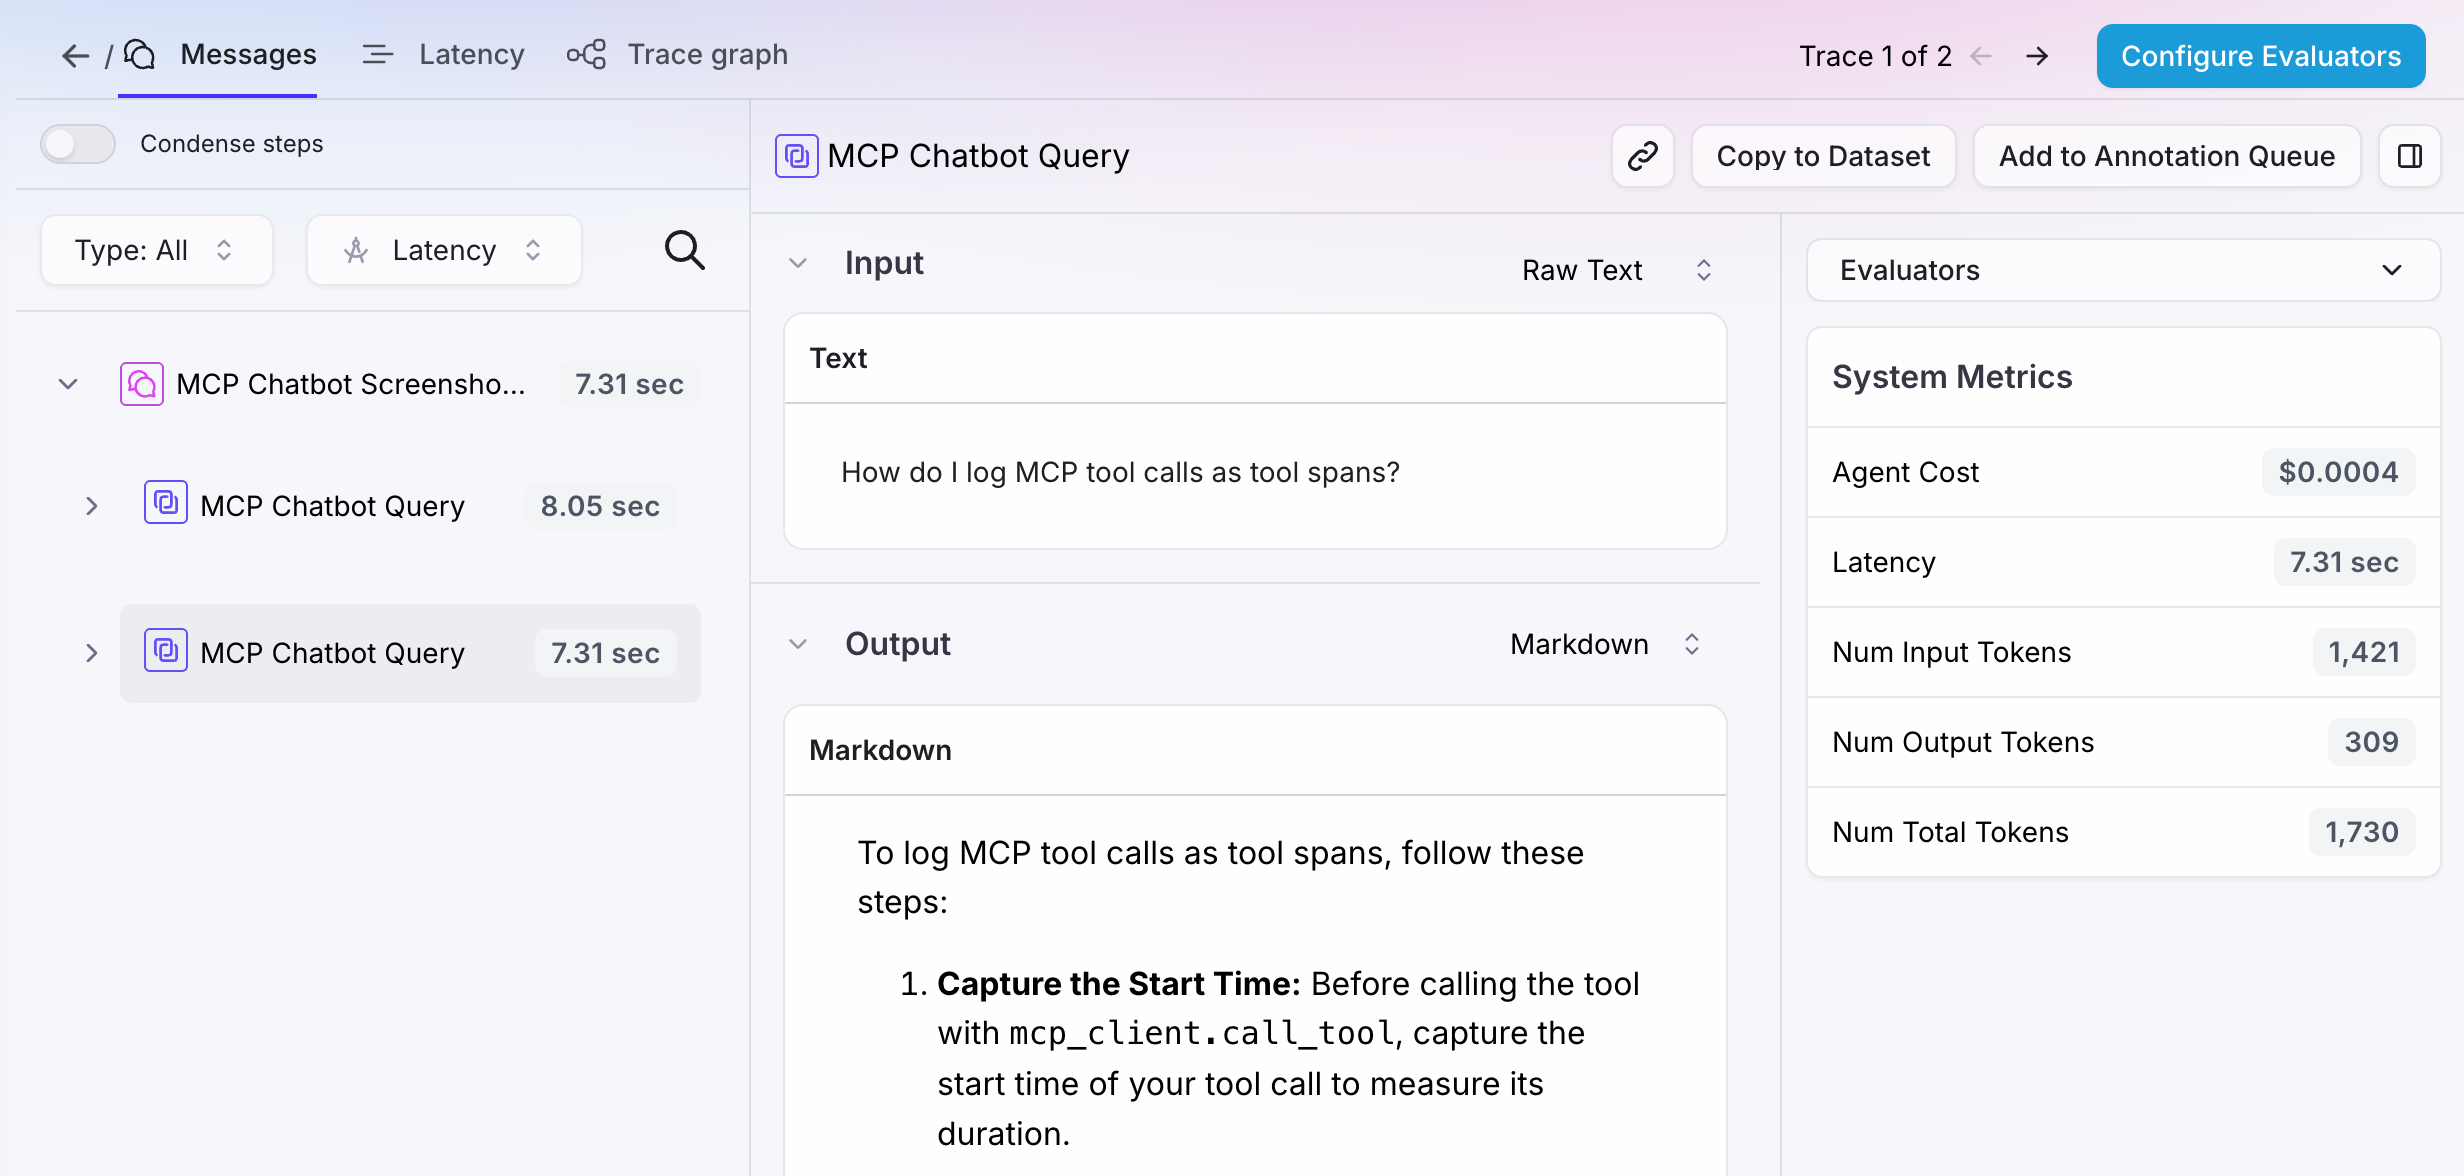Click the copy link icon button

pos(1642,156)
